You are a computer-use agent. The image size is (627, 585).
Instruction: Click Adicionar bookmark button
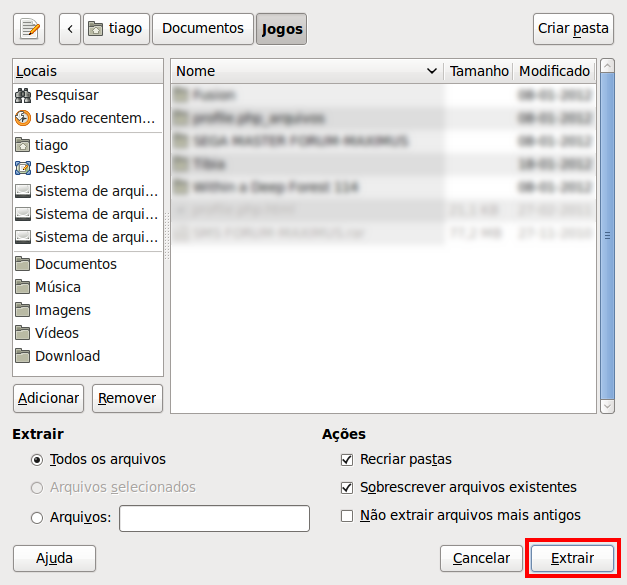[x=48, y=398]
